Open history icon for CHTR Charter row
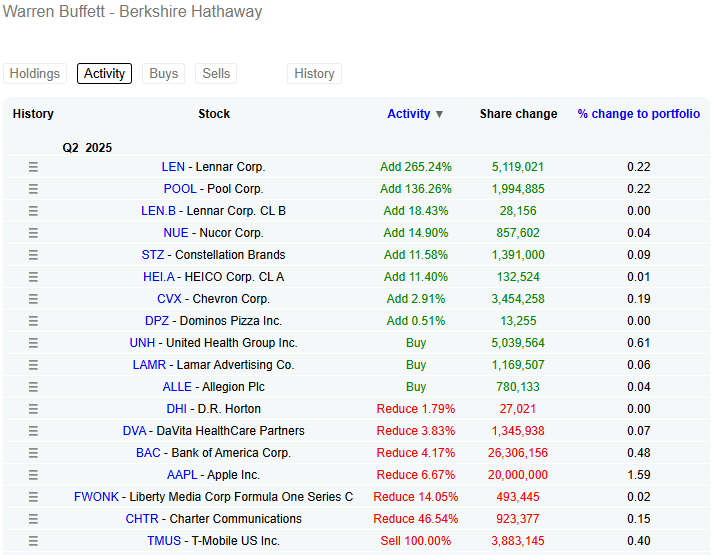The height and width of the screenshot is (555, 714). [x=33, y=519]
